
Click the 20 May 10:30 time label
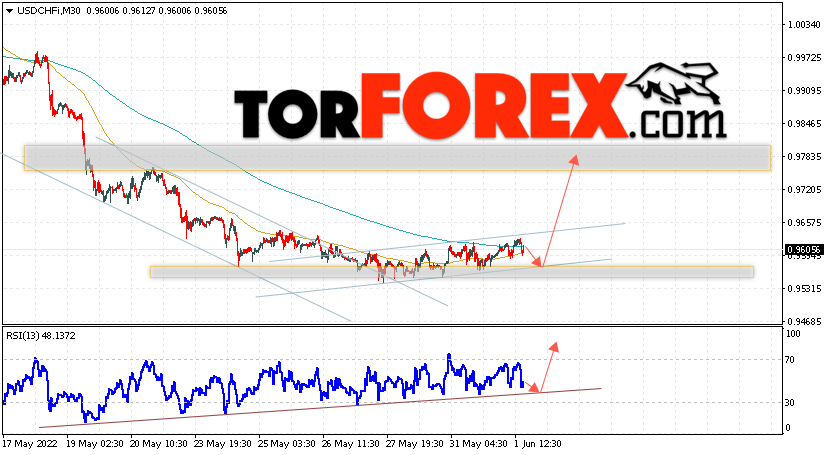point(159,444)
